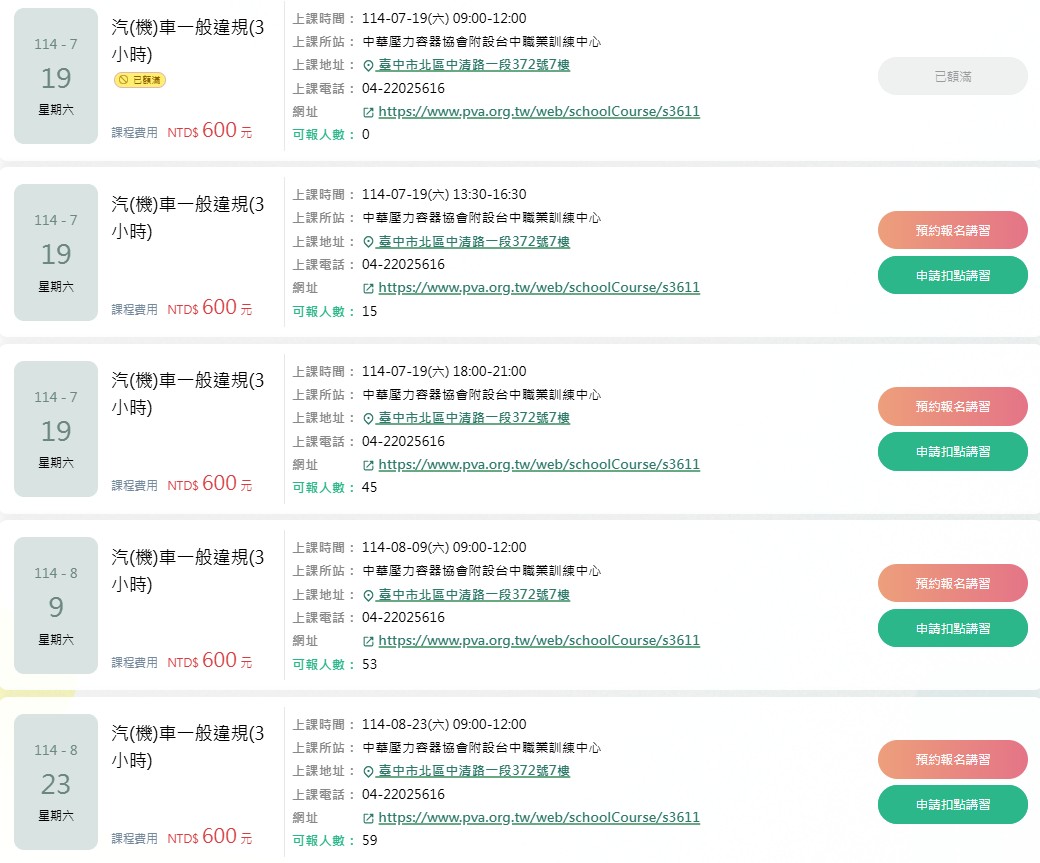Click NTD$ 600 fee in the 已額滿 card
The height and width of the screenshot is (863, 1040).
coord(210,131)
